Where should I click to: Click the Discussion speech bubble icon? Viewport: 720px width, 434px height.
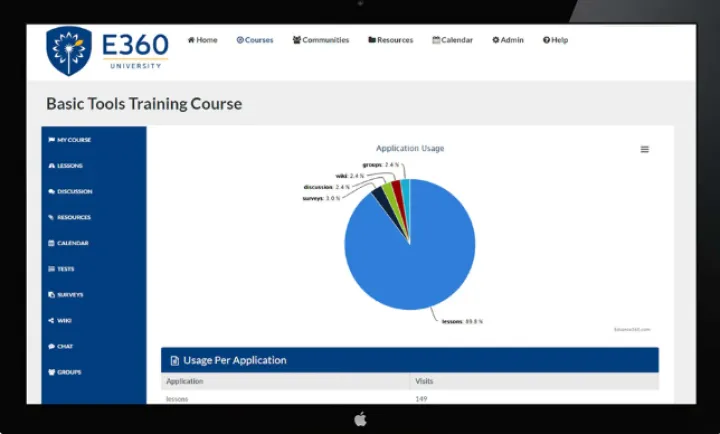pyautogui.click(x=51, y=192)
